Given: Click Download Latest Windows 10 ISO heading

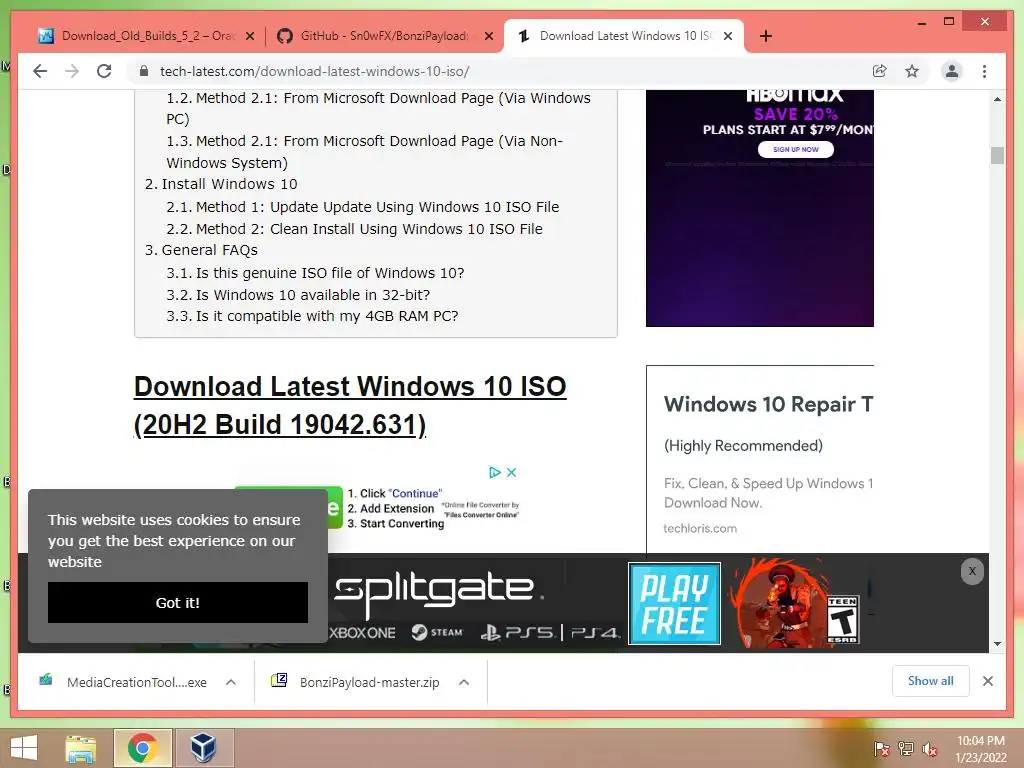Looking at the screenshot, I should [x=350, y=406].
